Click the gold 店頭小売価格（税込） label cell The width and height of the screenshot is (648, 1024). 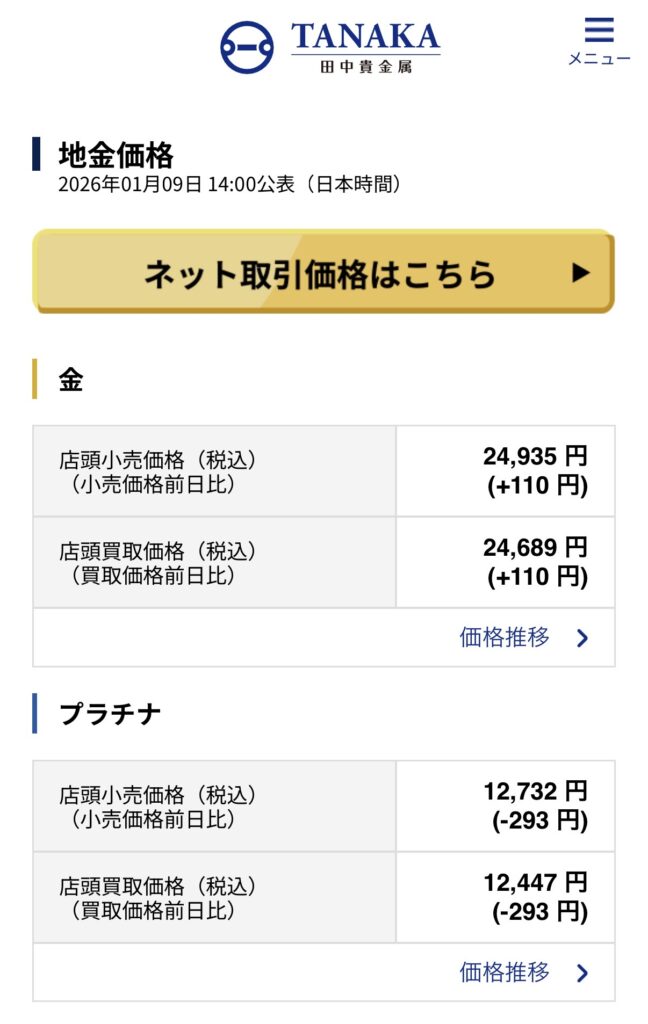point(158,460)
